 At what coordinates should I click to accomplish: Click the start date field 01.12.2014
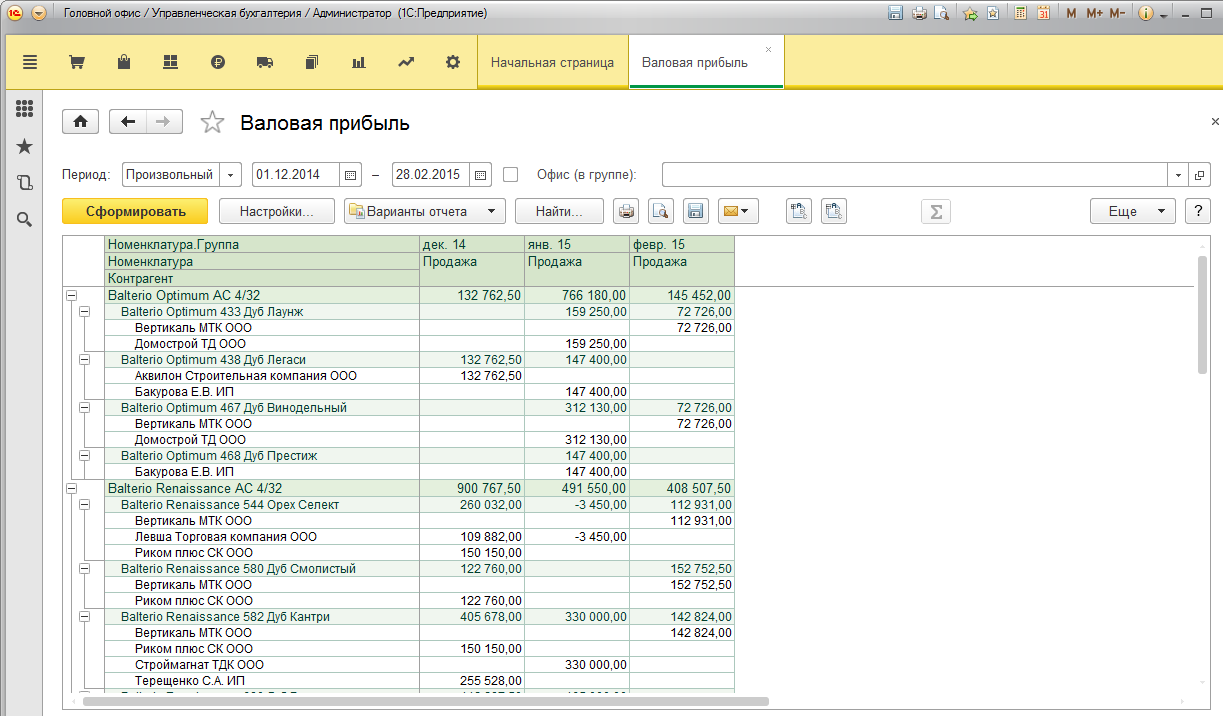pyautogui.click(x=296, y=174)
